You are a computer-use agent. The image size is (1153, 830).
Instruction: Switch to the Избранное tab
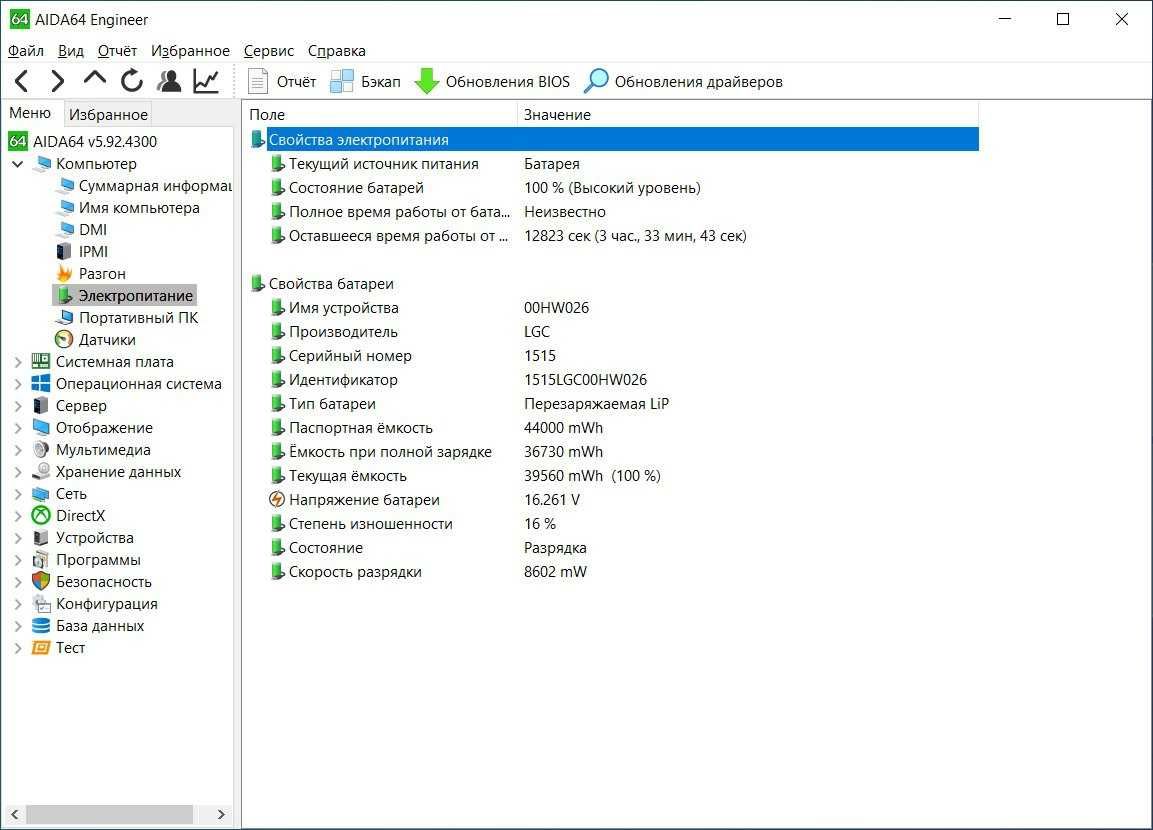[108, 115]
